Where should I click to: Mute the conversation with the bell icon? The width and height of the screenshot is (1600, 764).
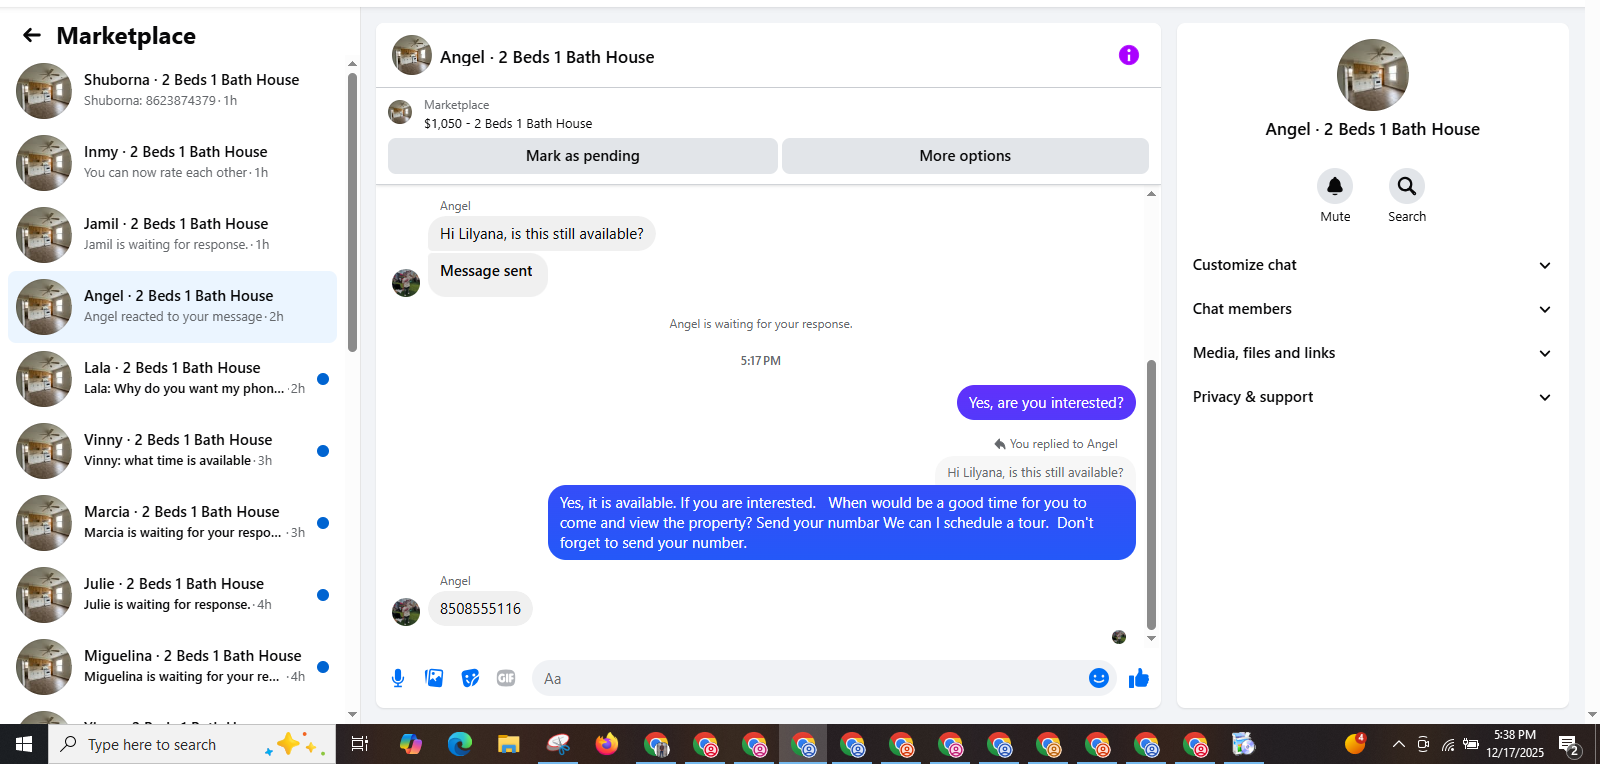click(1335, 186)
